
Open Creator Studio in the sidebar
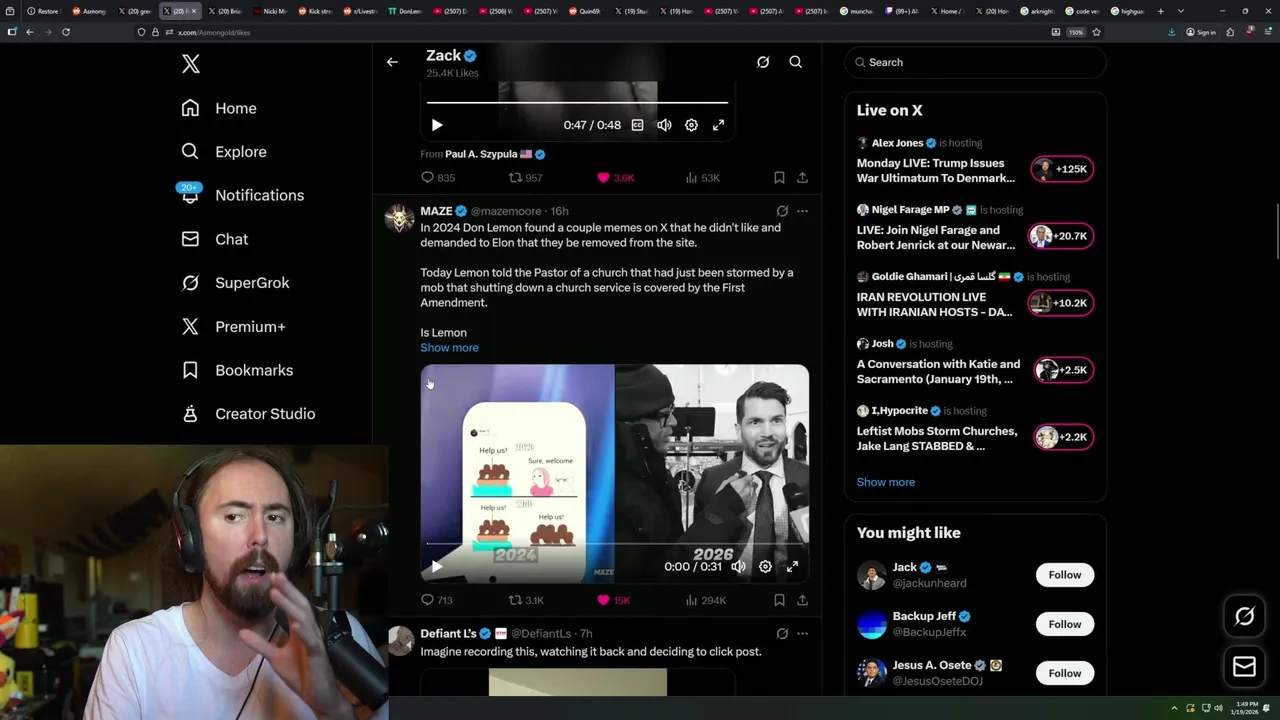tap(248, 414)
